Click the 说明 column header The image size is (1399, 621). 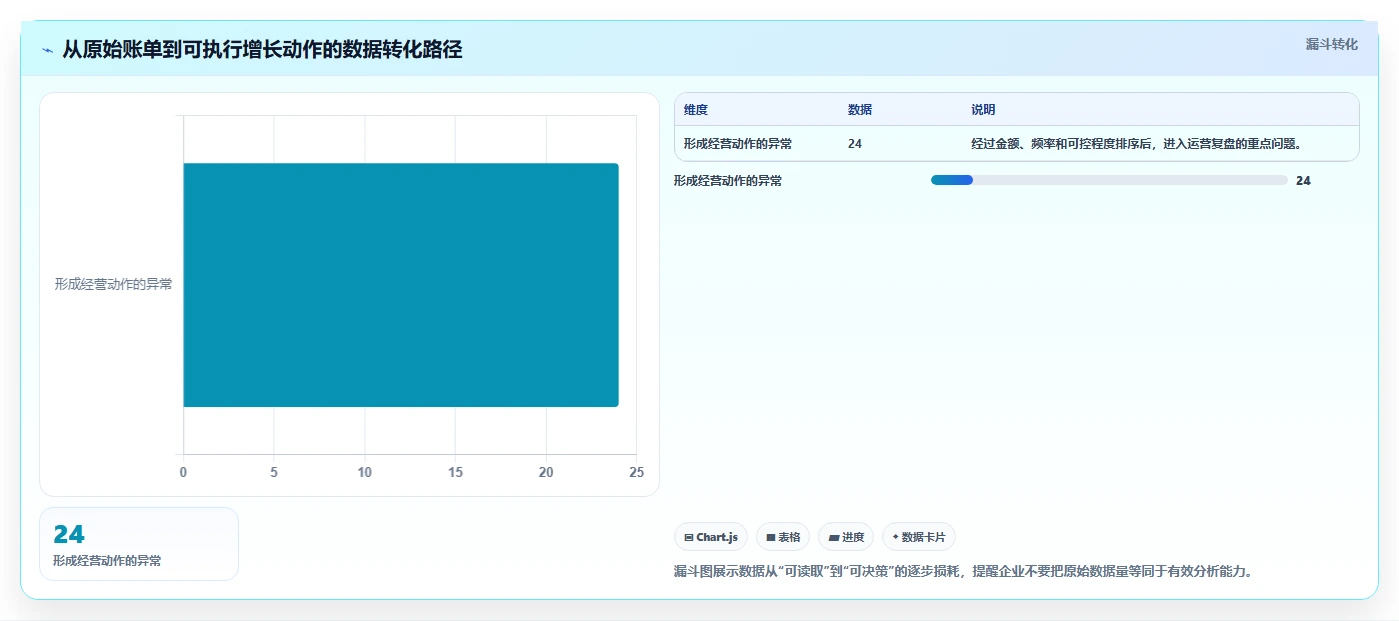pos(983,110)
